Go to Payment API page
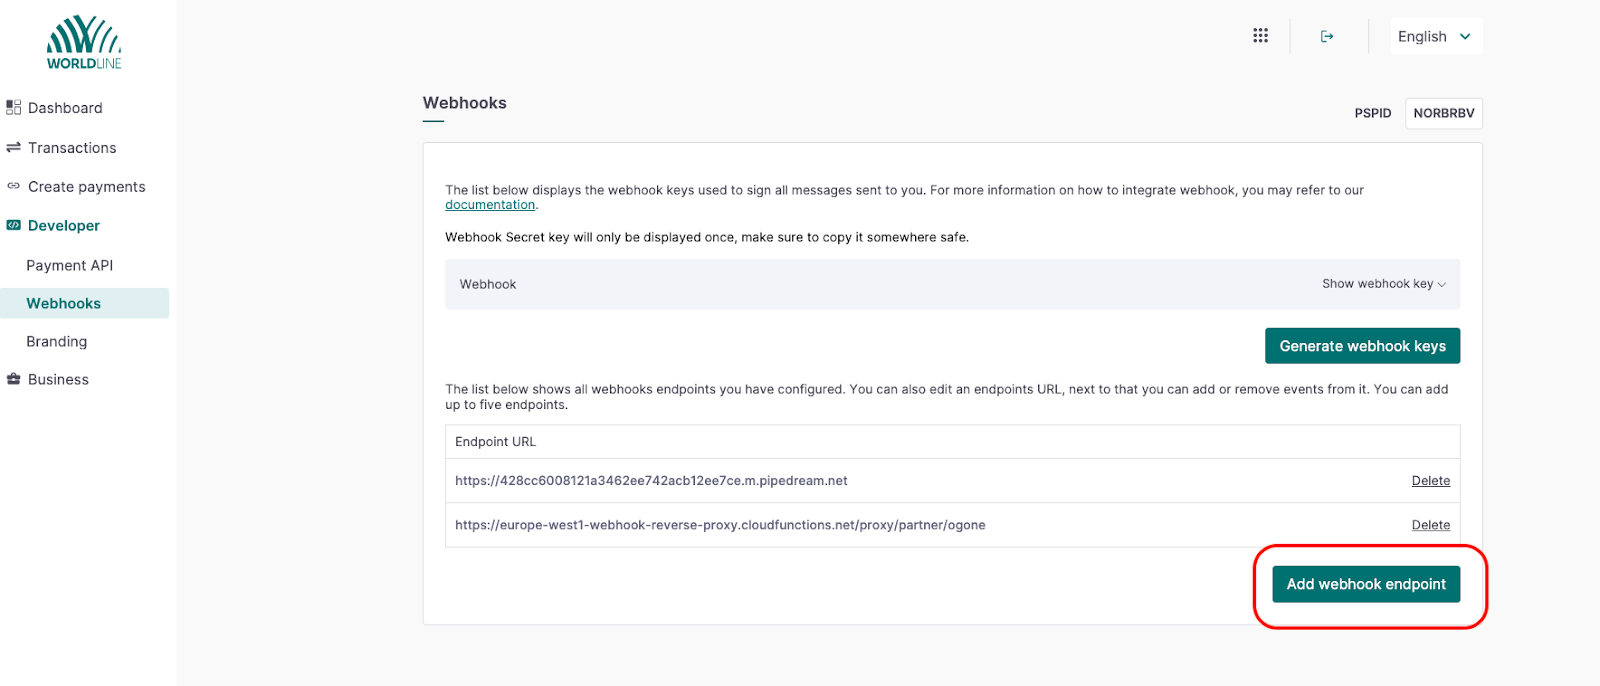Viewport: 1600px width, 686px height. pyautogui.click(x=70, y=266)
